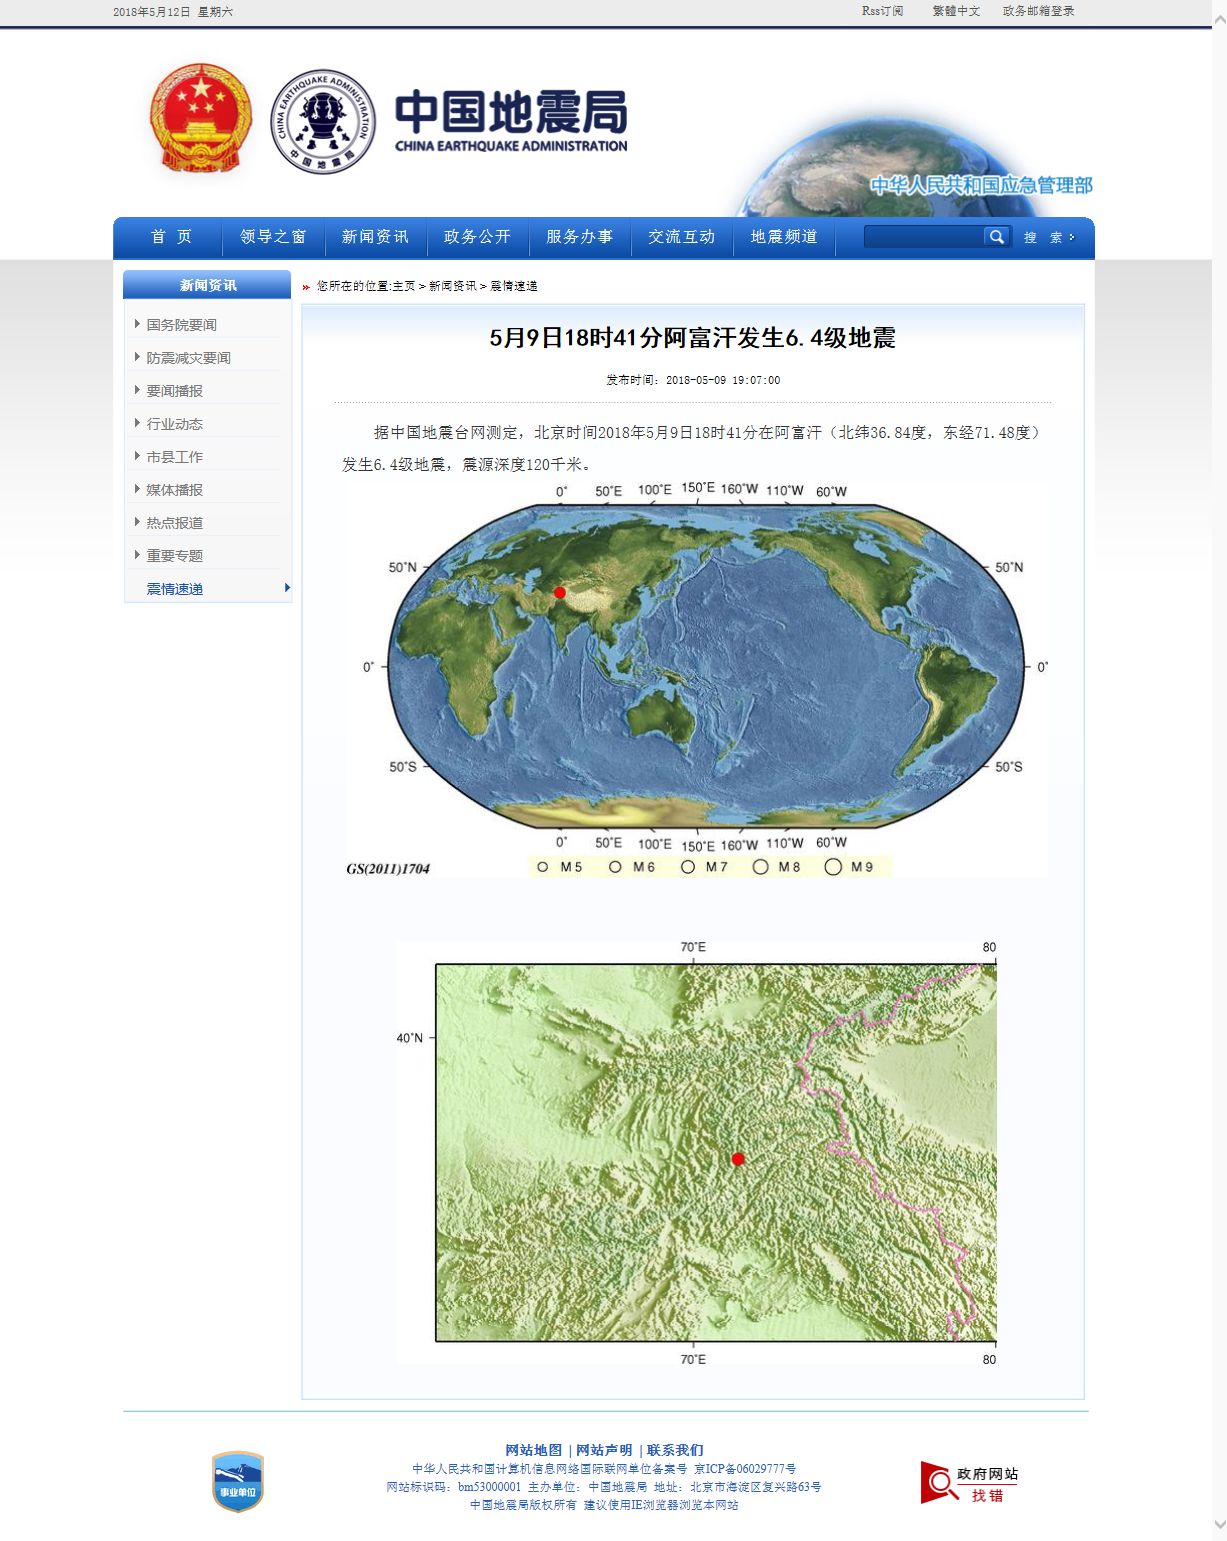
Task: Click the 搜索 button in navbar
Action: (1048, 238)
